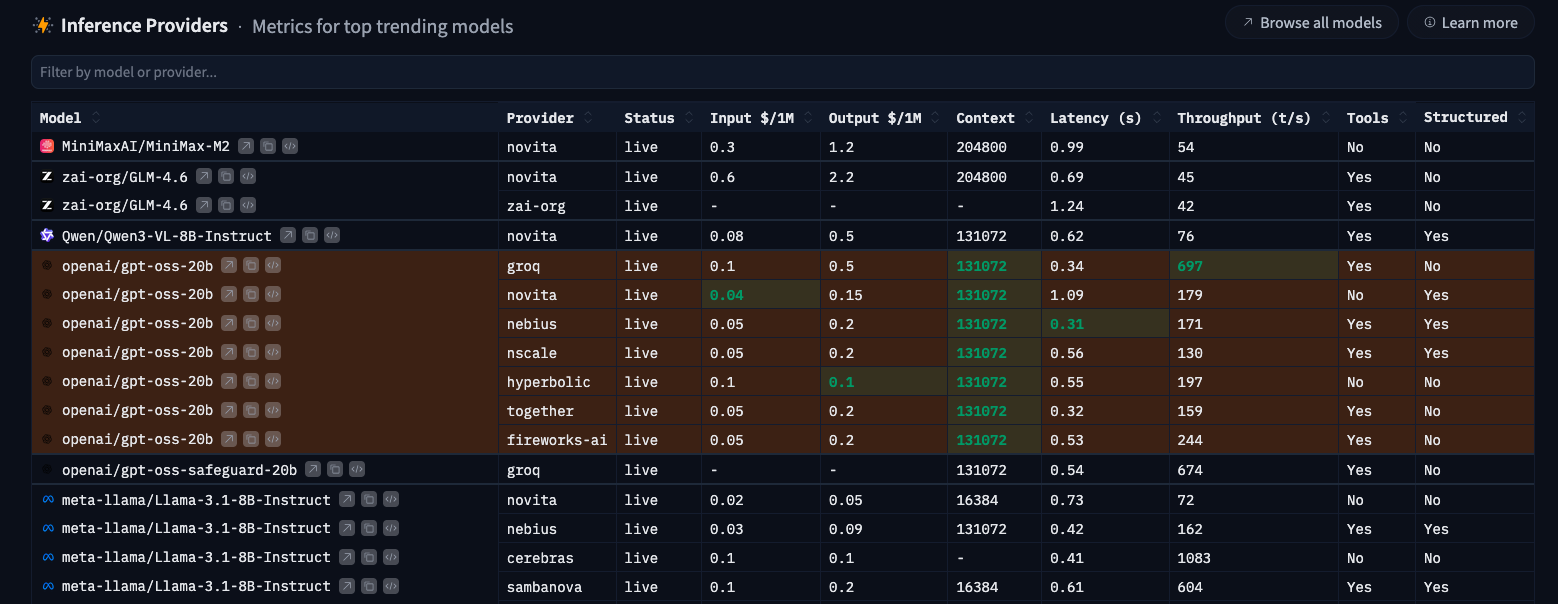The image size is (1558, 604).
Task: Click the Learn more button
Action: [1470, 22]
